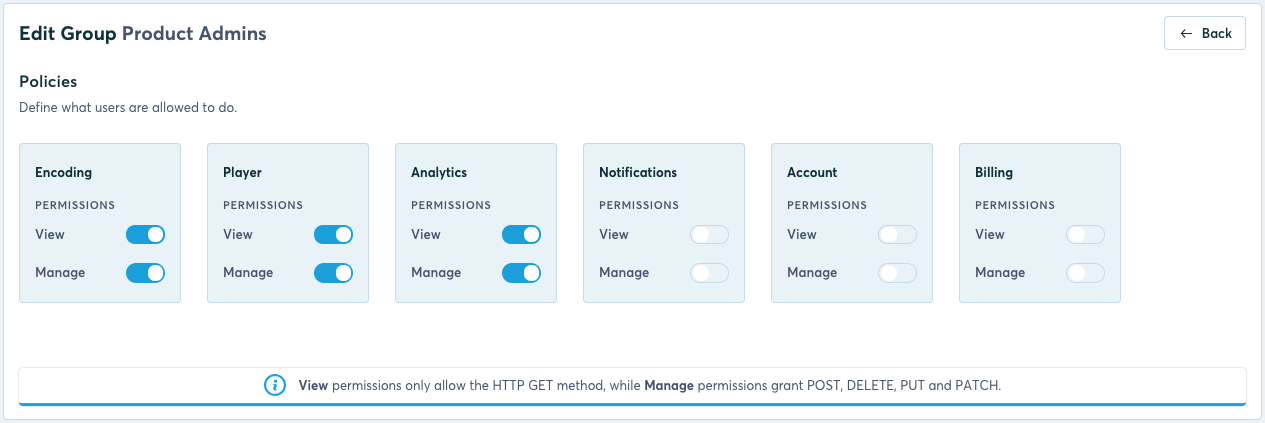
Task: Select the Notifications card heading
Action: [x=638, y=173]
